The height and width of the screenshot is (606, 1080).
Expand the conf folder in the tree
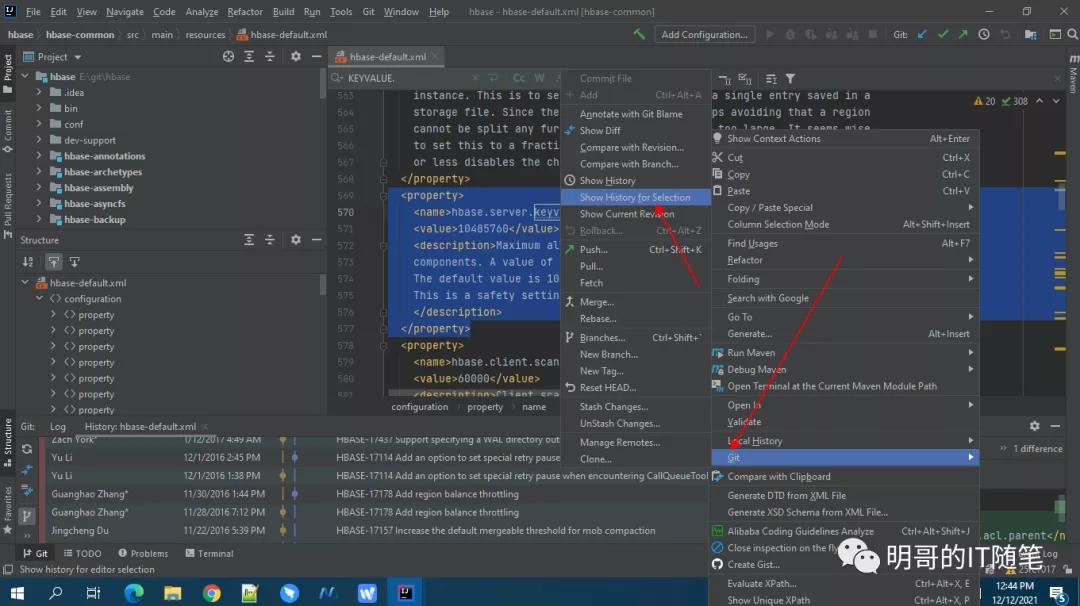tap(39, 124)
